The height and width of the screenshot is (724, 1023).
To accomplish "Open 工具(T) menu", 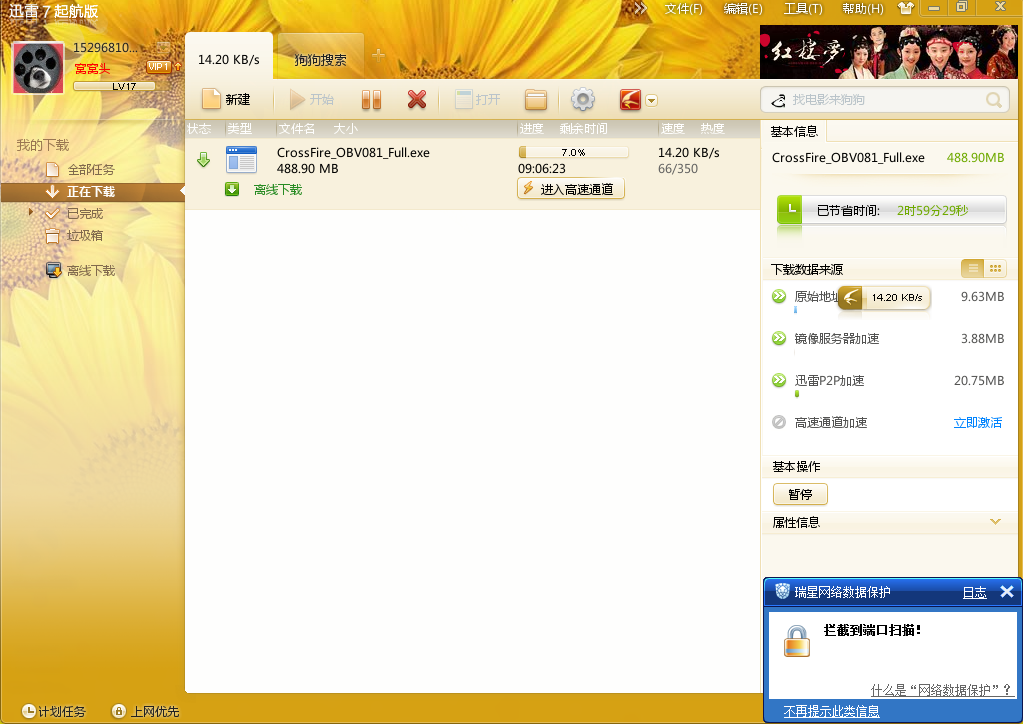I will [802, 8].
